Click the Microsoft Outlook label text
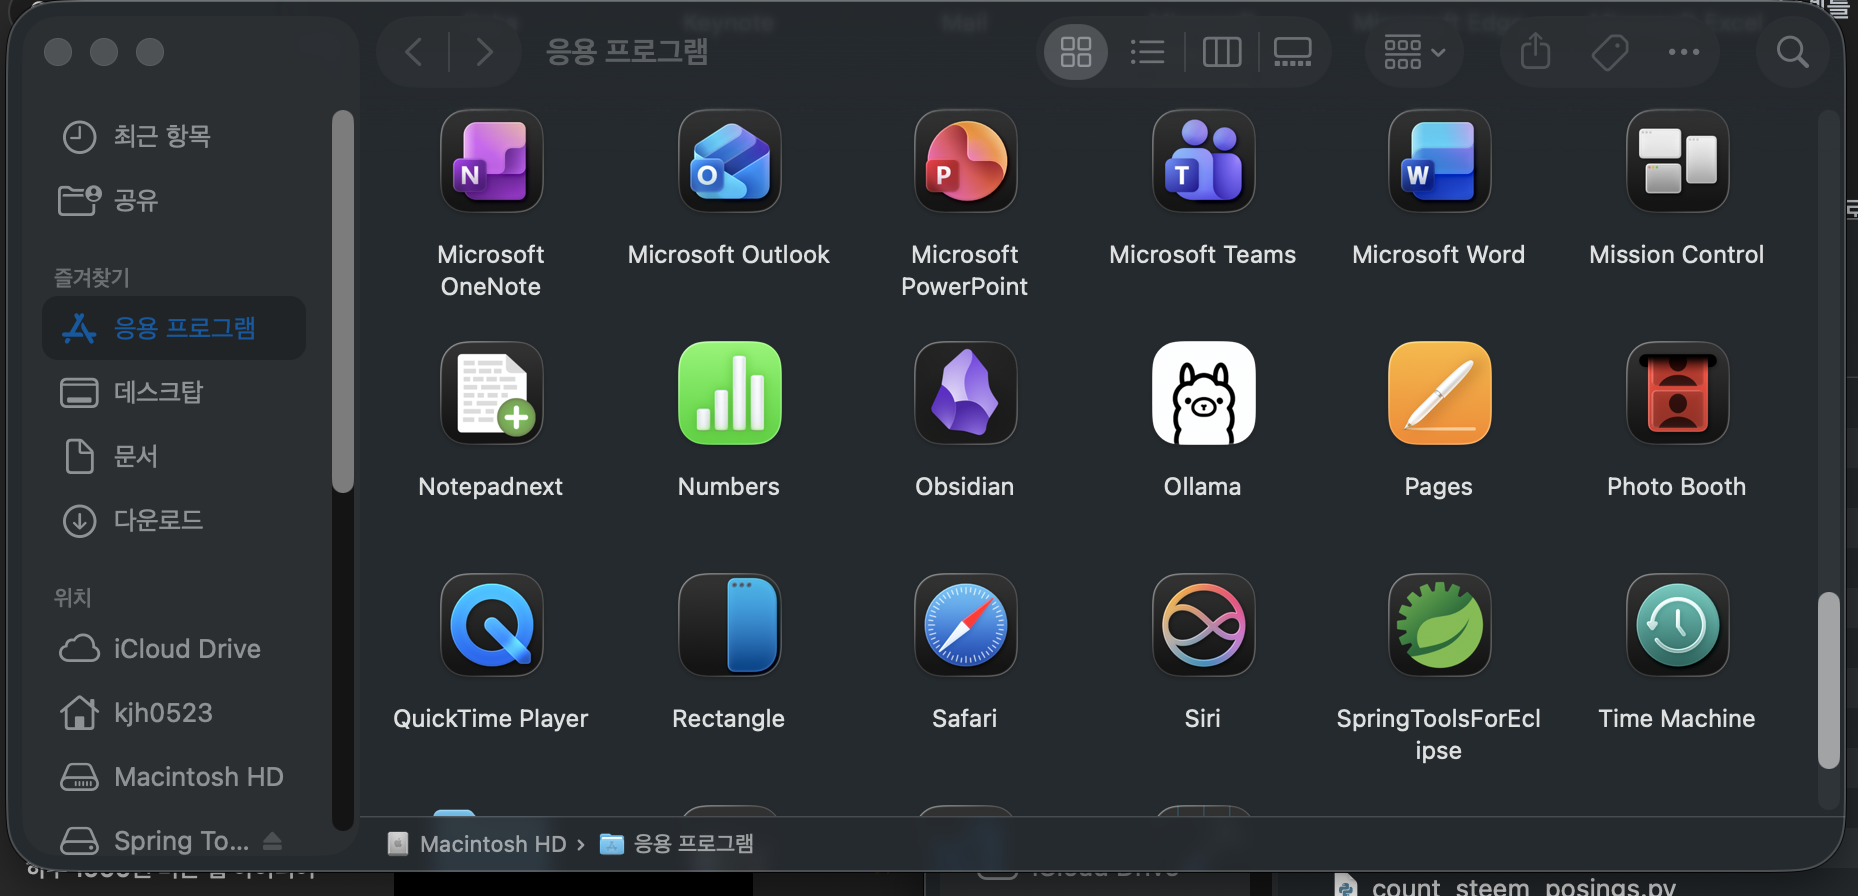This screenshot has width=1858, height=896. (x=729, y=255)
